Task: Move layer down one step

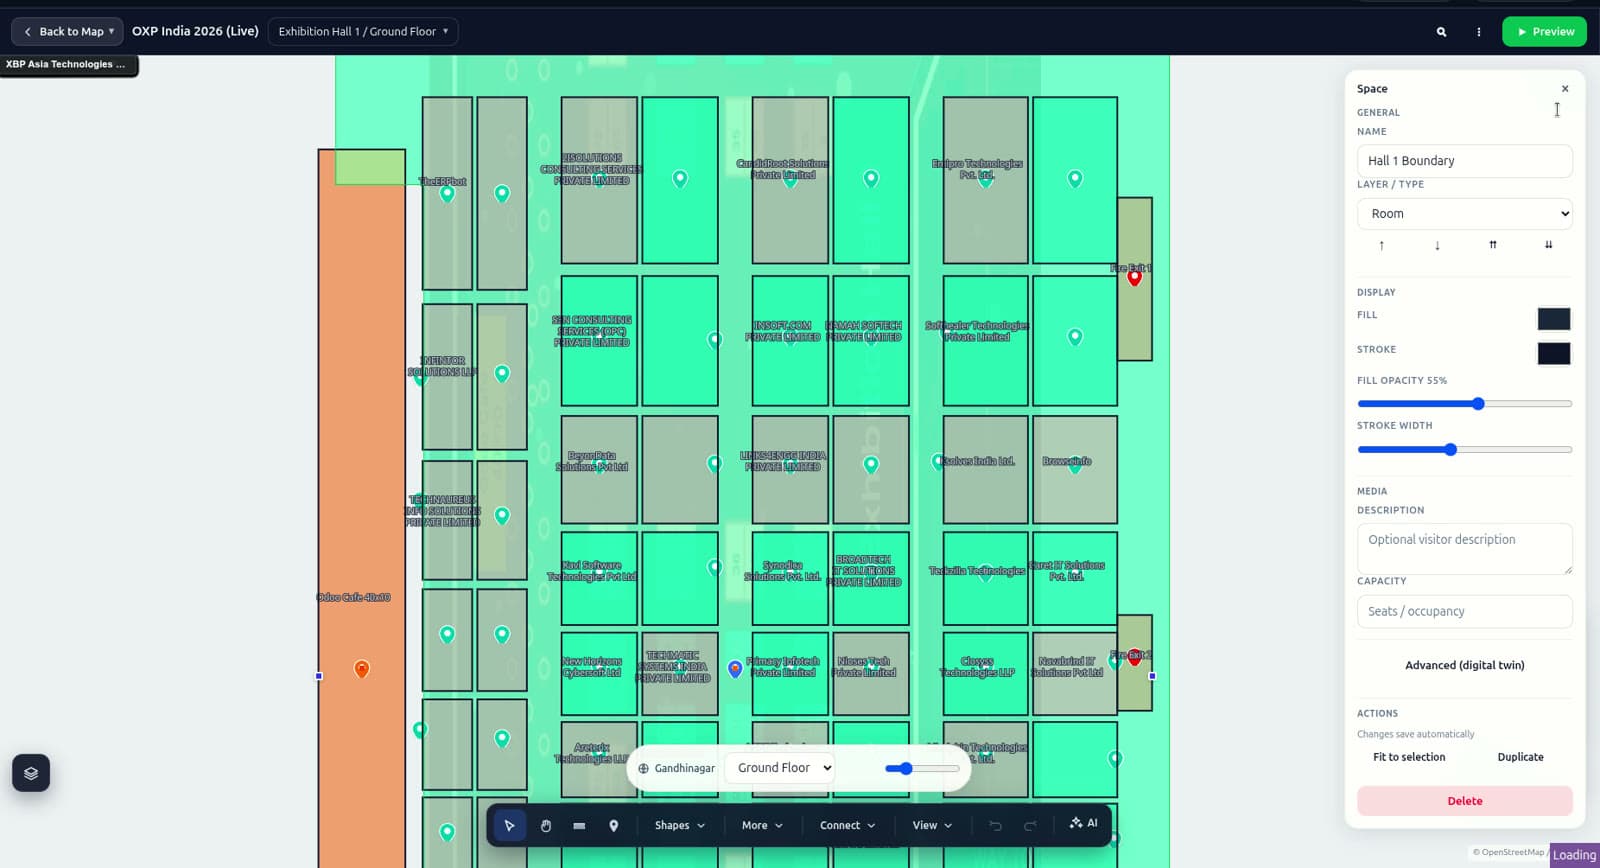Action: pyautogui.click(x=1437, y=245)
